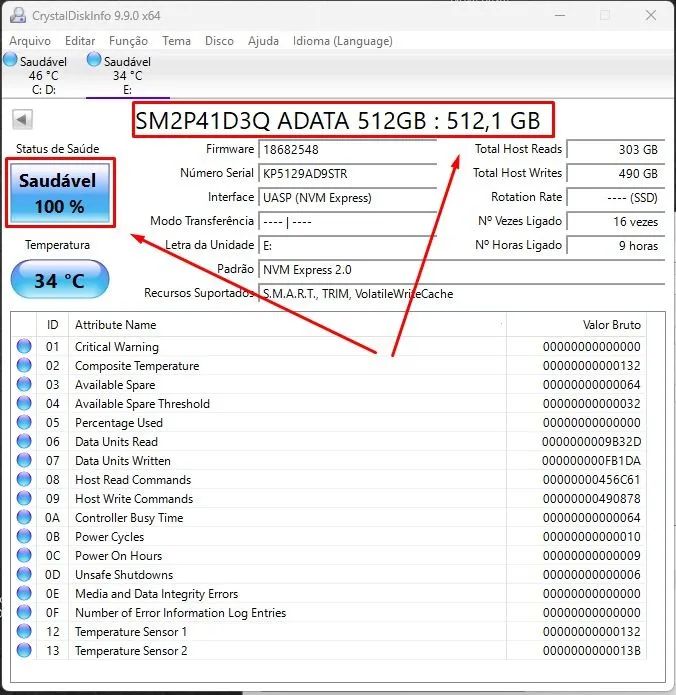This screenshot has width=676, height=695.
Task: Select status orb for Critical Warning row
Action: 24,346
